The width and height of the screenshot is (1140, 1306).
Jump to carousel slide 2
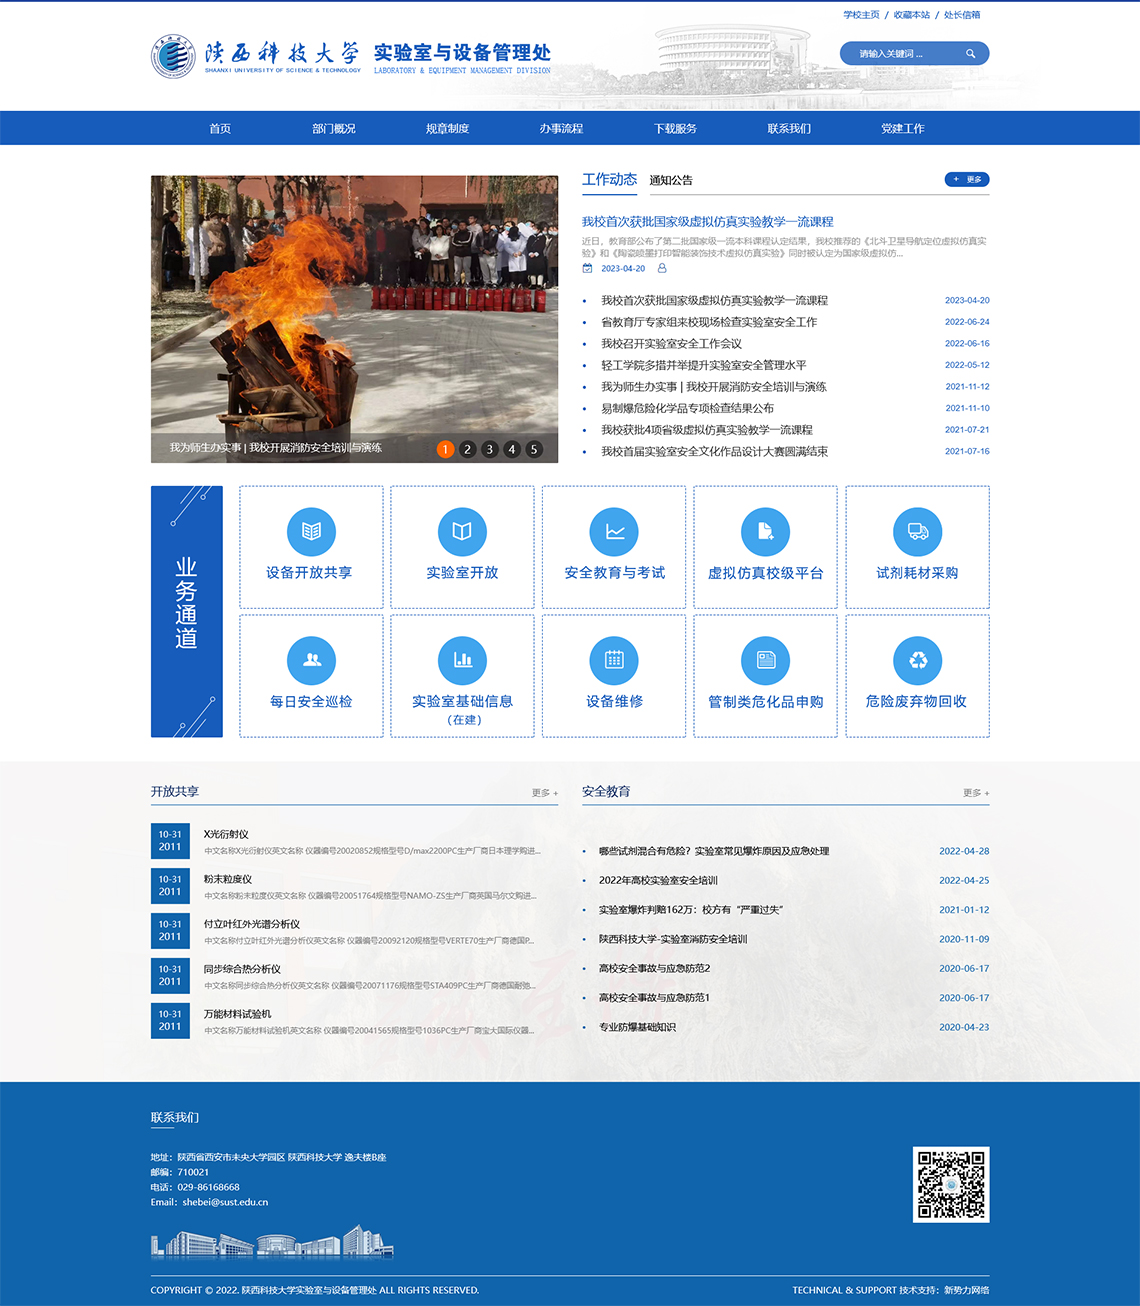pyautogui.click(x=467, y=449)
